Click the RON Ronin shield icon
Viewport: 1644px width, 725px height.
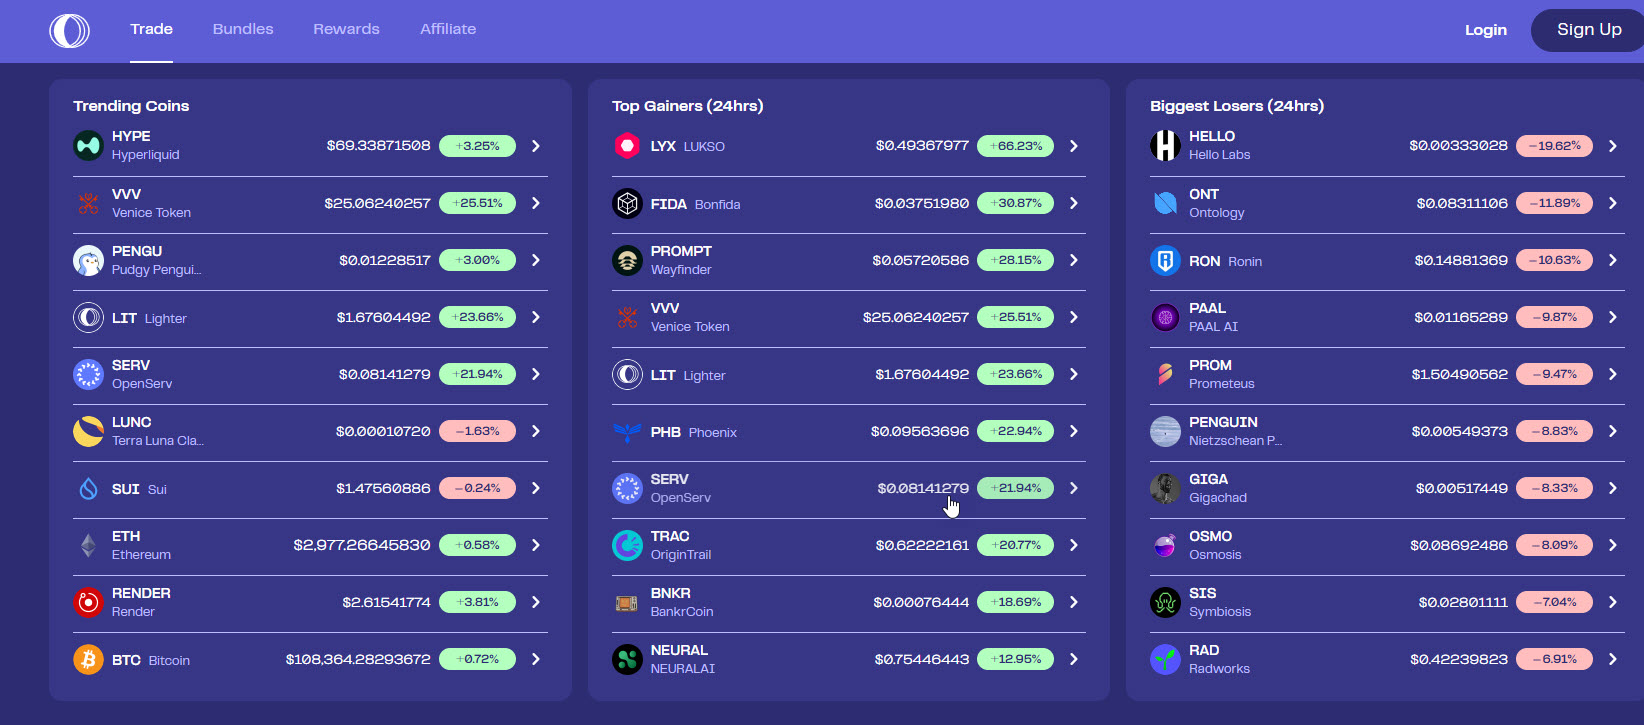click(x=1165, y=261)
